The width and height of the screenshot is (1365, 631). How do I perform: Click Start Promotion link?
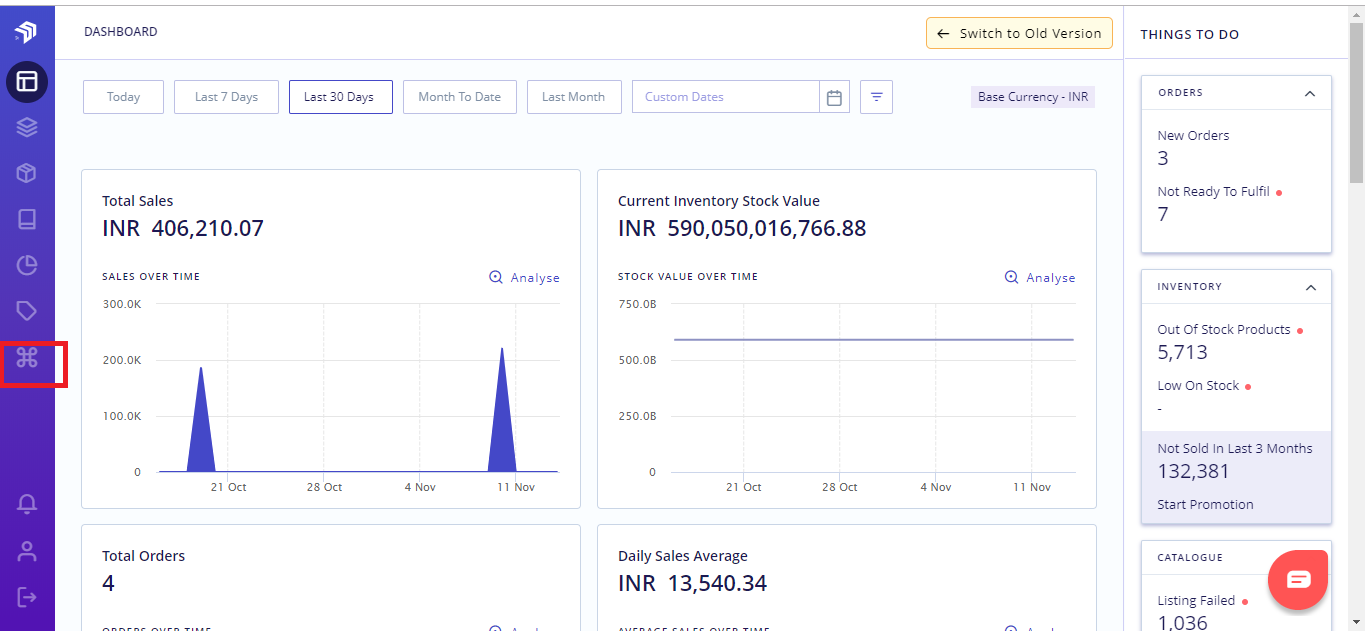[x=1205, y=504]
